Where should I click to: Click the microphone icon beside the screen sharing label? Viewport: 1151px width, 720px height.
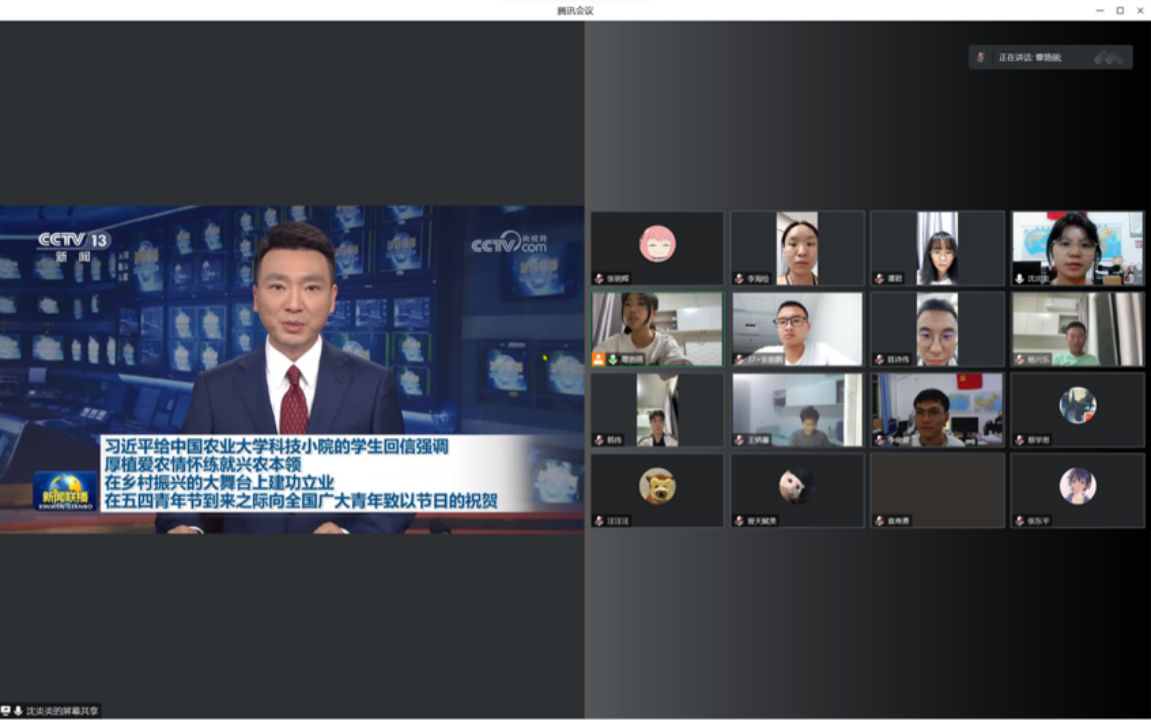(x=18, y=711)
